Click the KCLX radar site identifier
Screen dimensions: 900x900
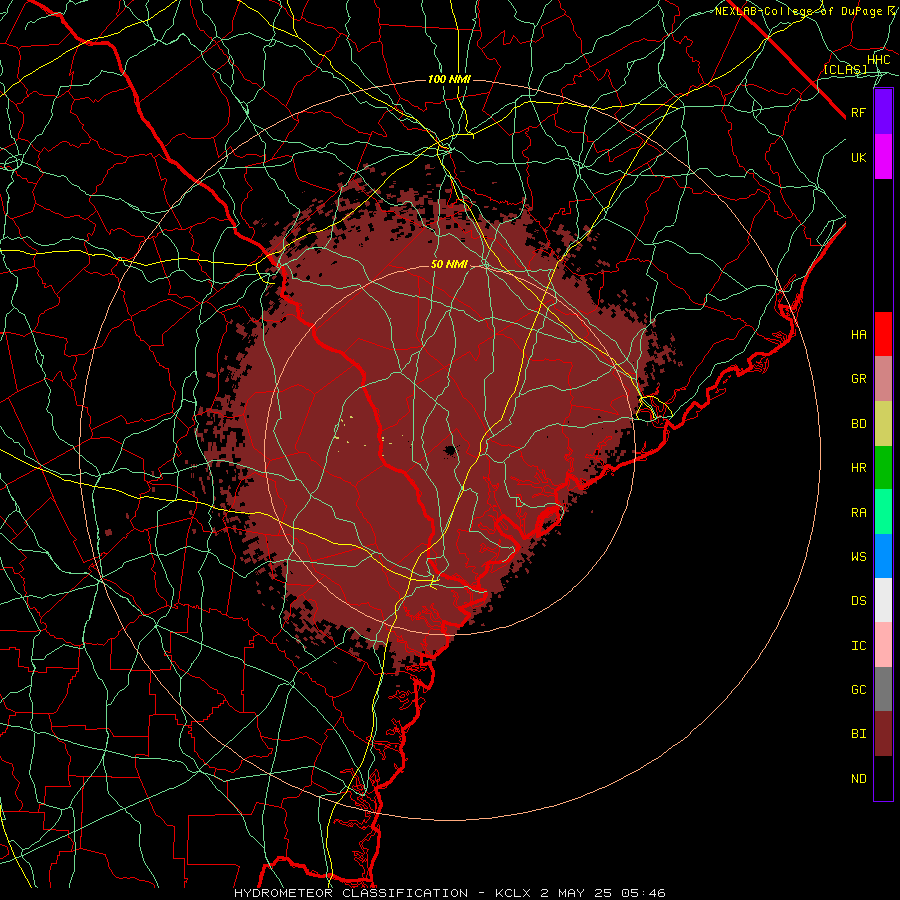pos(514,893)
